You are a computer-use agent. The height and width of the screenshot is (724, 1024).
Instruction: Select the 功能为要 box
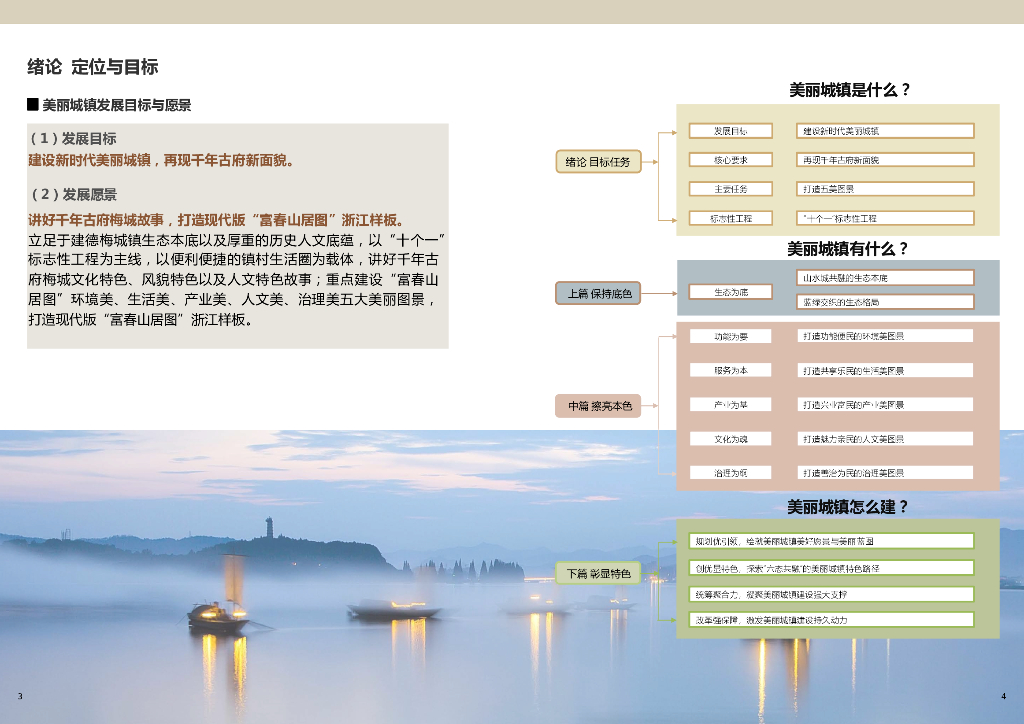pos(731,336)
